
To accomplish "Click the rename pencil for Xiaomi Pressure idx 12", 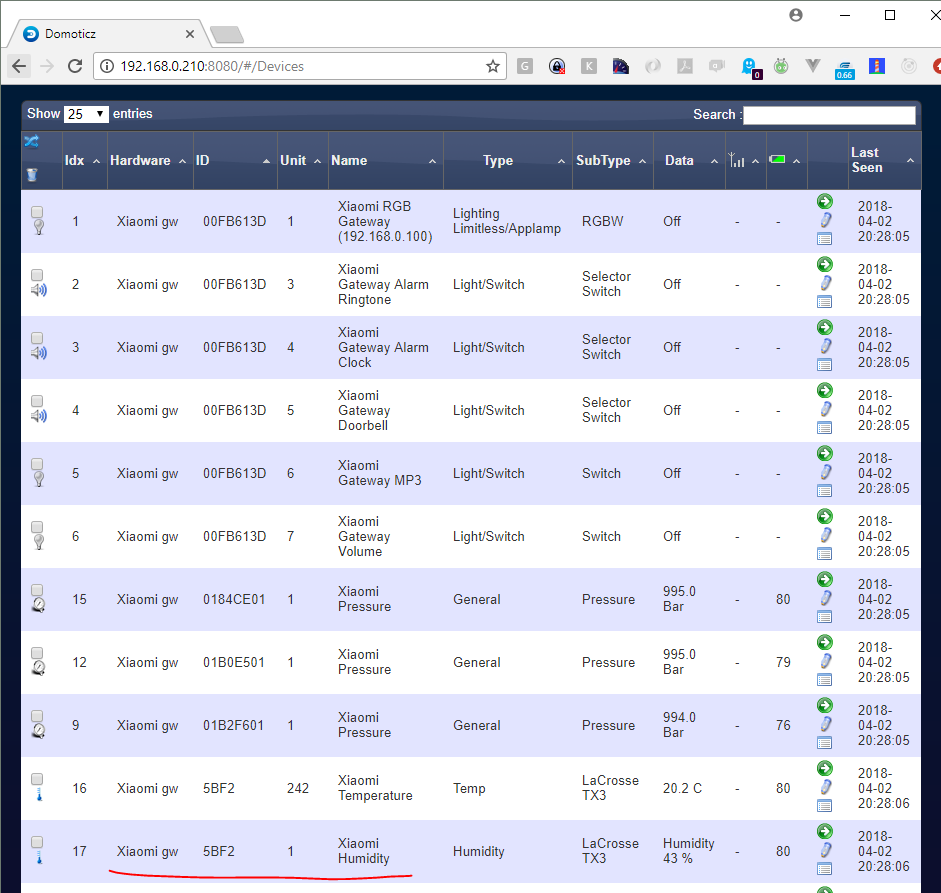I will 826,661.
